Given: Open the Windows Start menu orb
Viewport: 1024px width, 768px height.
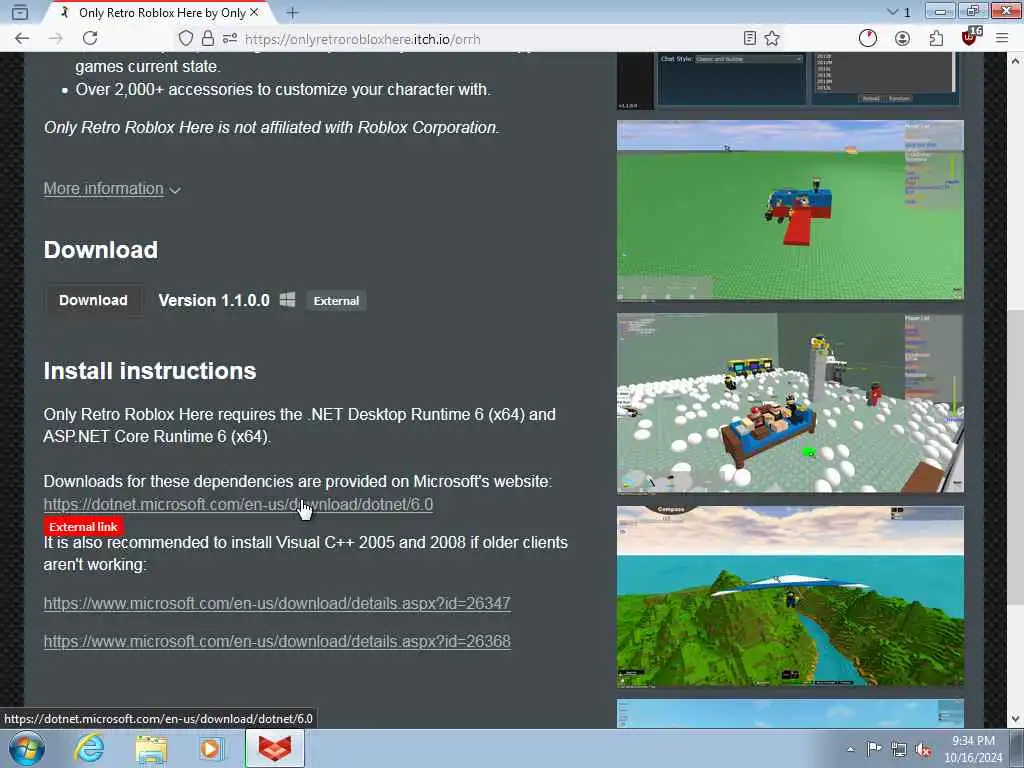Looking at the screenshot, I should coord(27,748).
